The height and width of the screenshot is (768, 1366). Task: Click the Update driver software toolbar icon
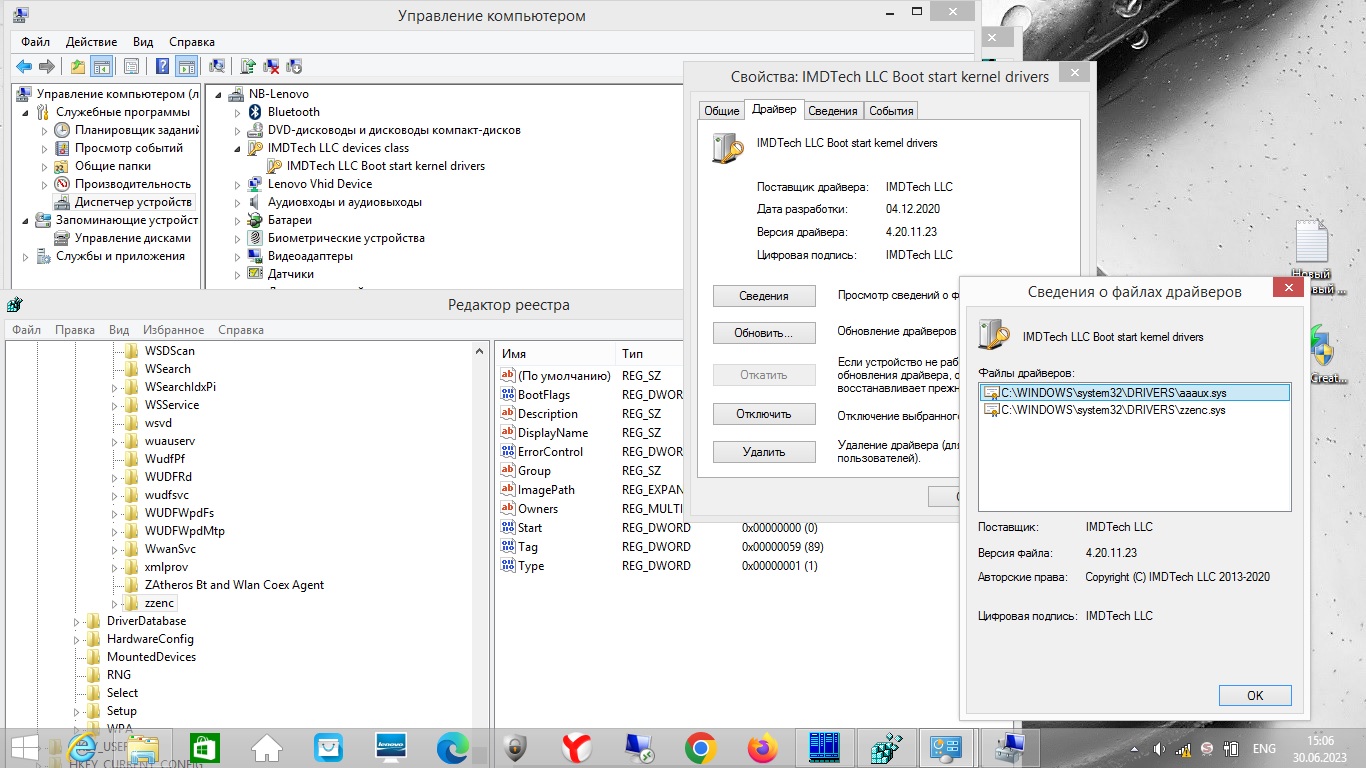tap(248, 67)
